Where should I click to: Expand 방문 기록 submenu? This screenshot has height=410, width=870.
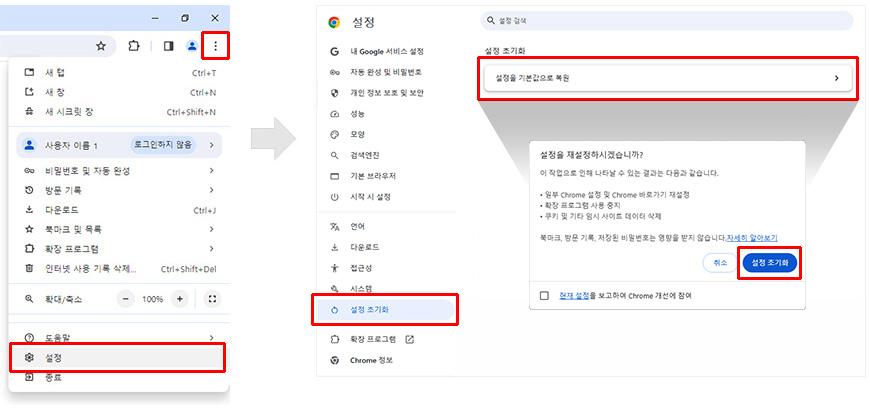(x=118, y=190)
